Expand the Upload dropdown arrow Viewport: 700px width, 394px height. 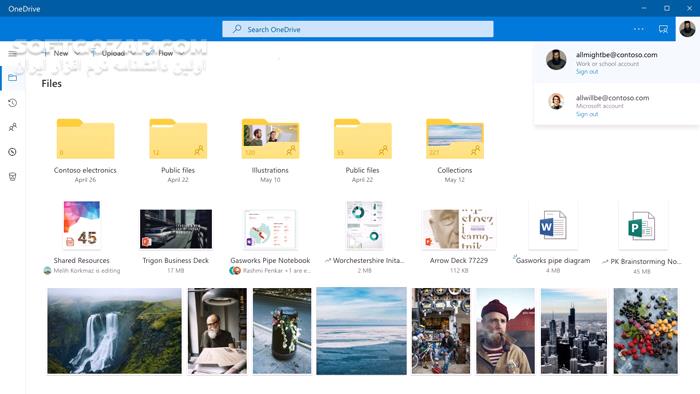[133, 54]
